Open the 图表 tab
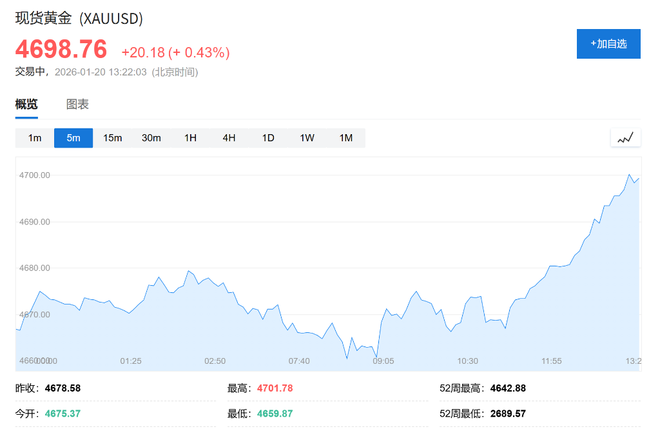 (77, 104)
